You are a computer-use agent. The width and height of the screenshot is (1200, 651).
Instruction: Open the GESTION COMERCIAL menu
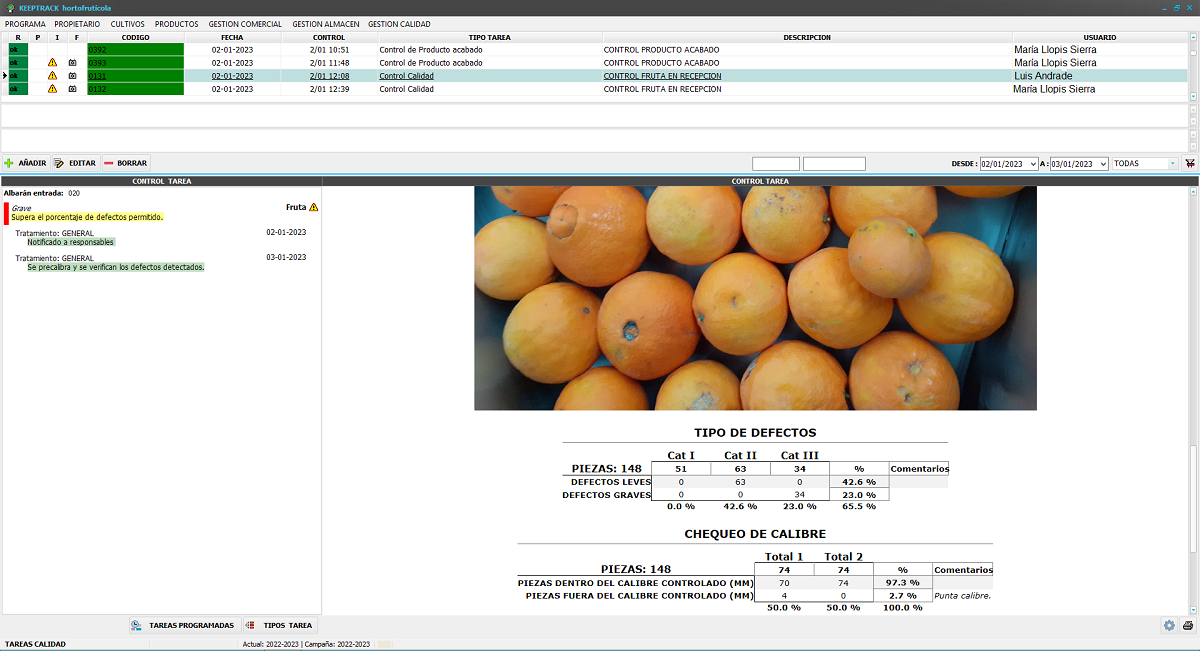(x=245, y=23)
